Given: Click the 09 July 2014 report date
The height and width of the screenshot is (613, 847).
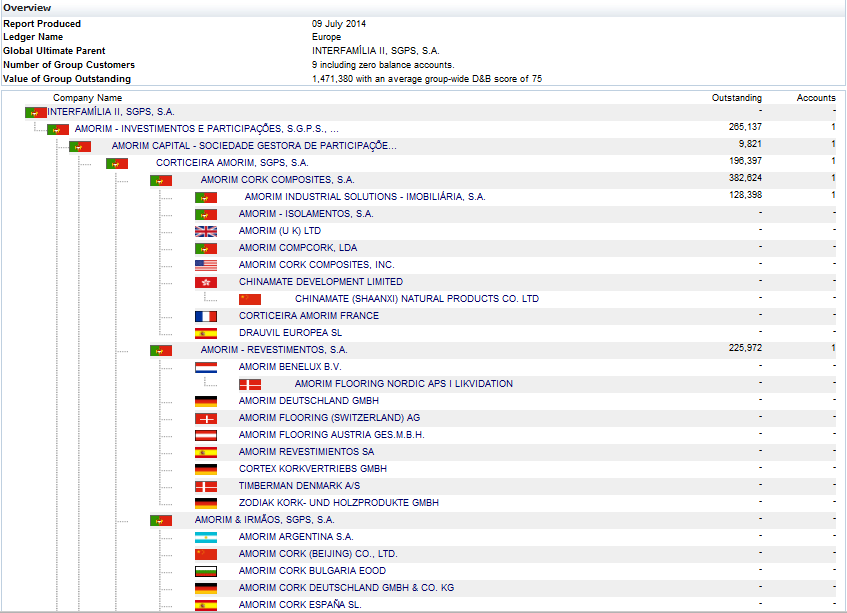Looking at the screenshot, I should tap(339, 24).
